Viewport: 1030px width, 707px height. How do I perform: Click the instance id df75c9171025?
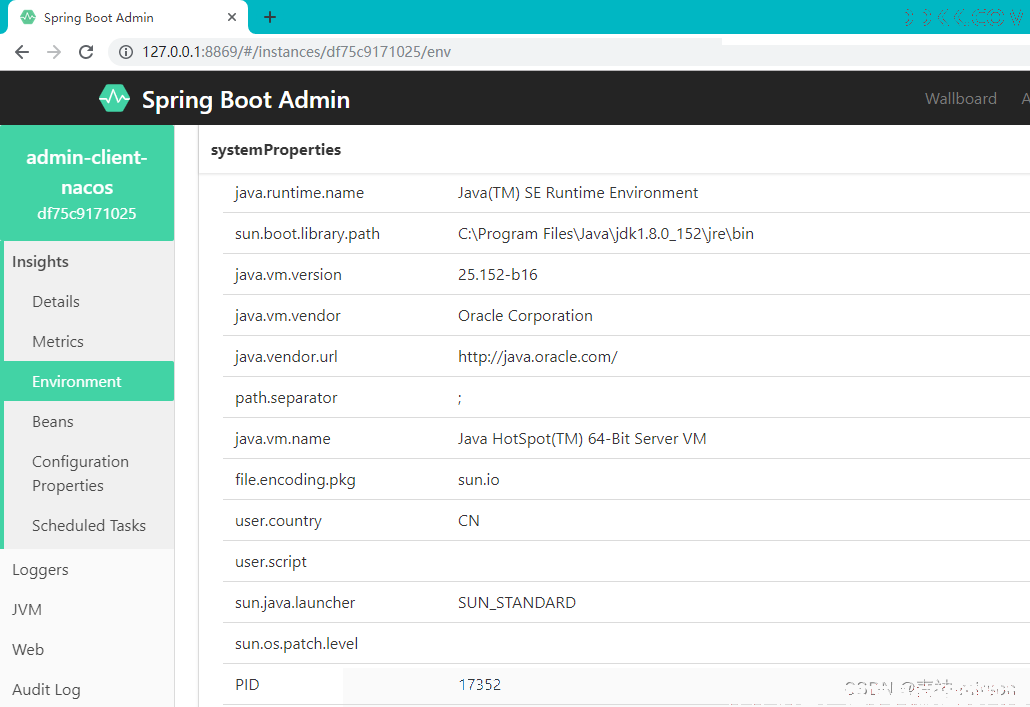pos(87,214)
